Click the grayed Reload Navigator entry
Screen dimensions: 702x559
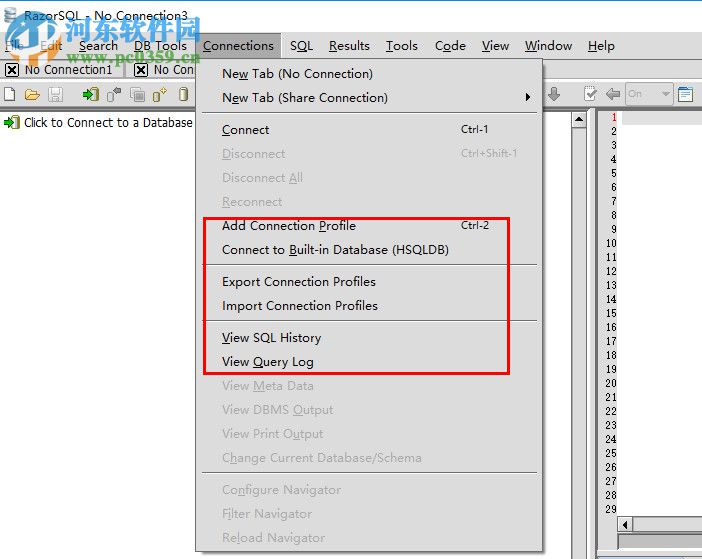(x=369, y=538)
